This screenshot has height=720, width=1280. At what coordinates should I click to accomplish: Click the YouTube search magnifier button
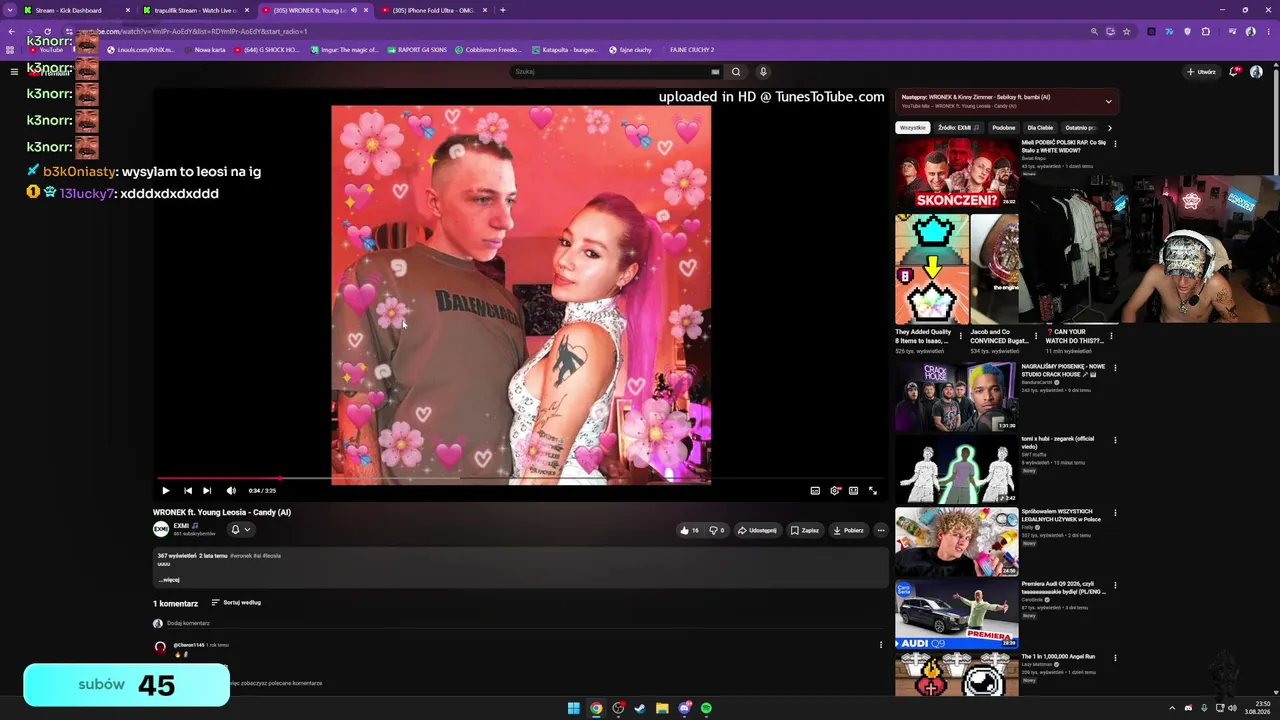click(x=736, y=72)
